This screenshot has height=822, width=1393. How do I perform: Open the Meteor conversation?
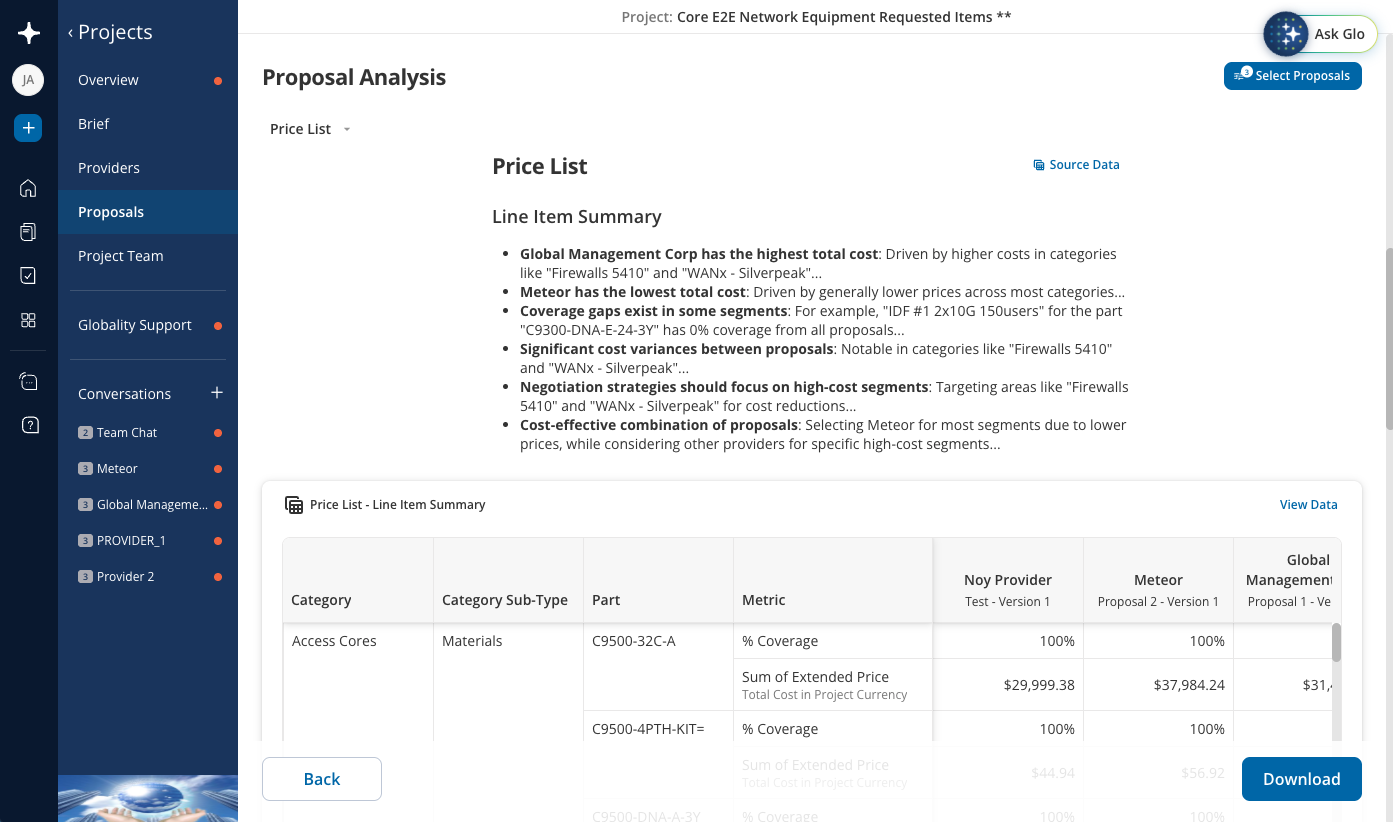pyautogui.click(x=148, y=469)
